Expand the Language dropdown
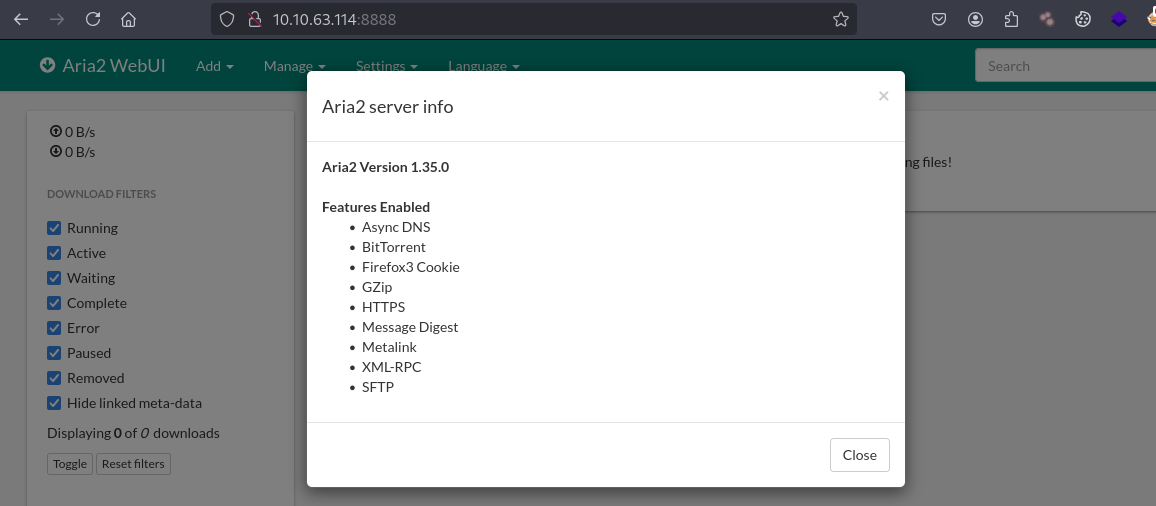This screenshot has height=506, width=1156. (x=483, y=66)
